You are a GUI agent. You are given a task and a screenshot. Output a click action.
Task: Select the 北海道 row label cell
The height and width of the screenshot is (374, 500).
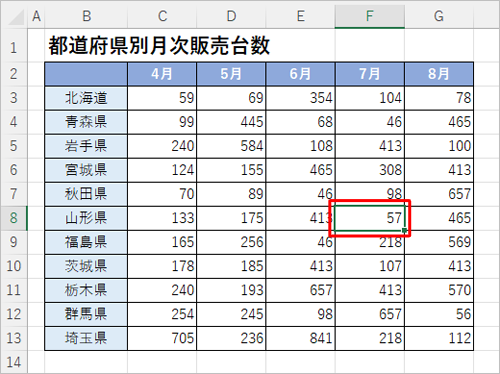(x=86, y=98)
